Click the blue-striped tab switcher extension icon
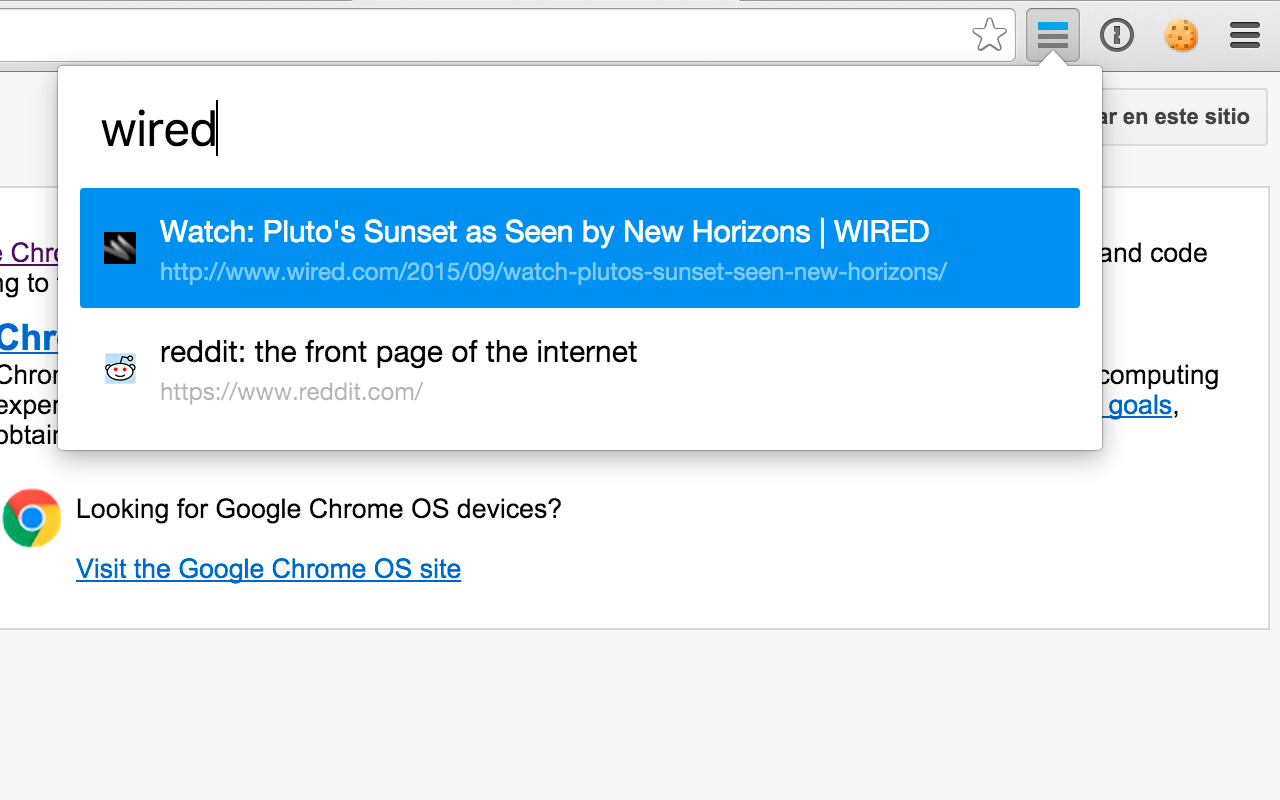 point(1053,36)
